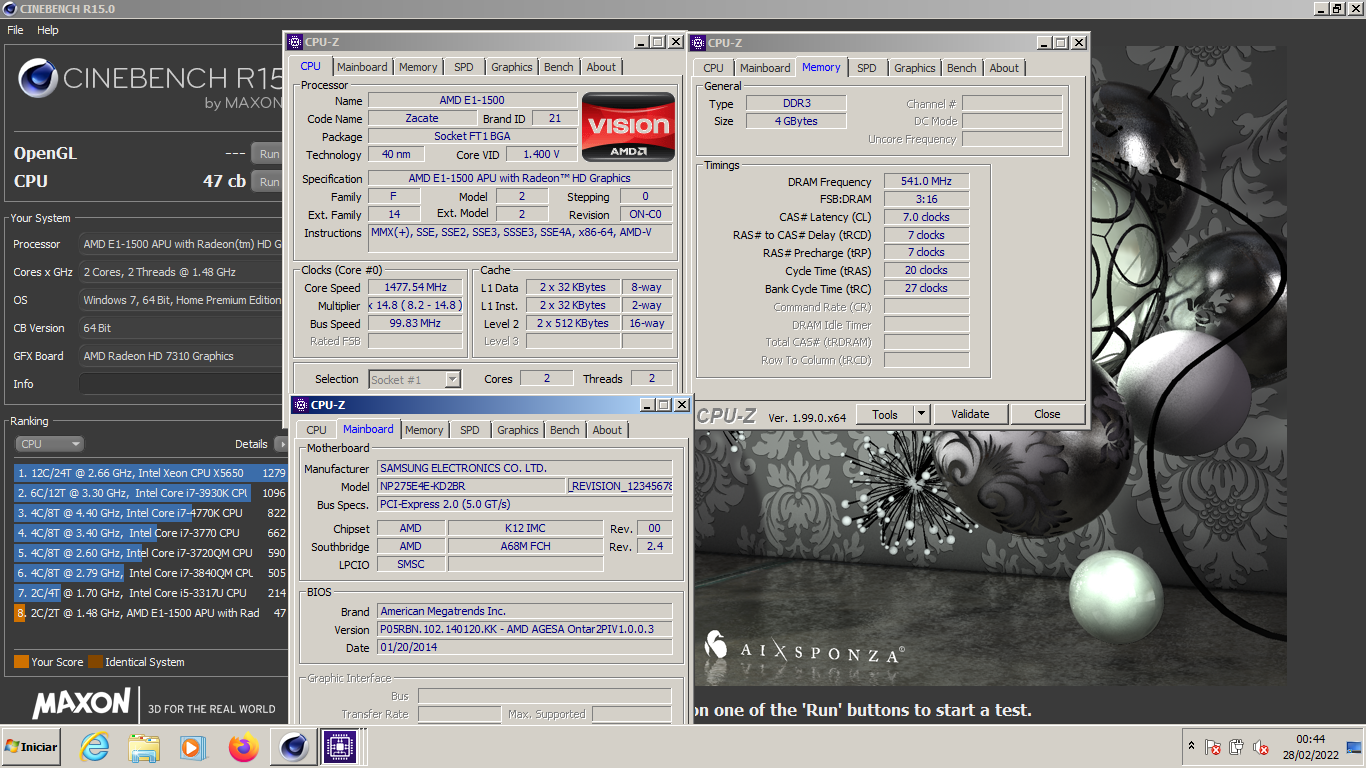Select ranking row Intel Core i7-3840QM
Viewport: 1366px width, 768px height.
pos(151,573)
